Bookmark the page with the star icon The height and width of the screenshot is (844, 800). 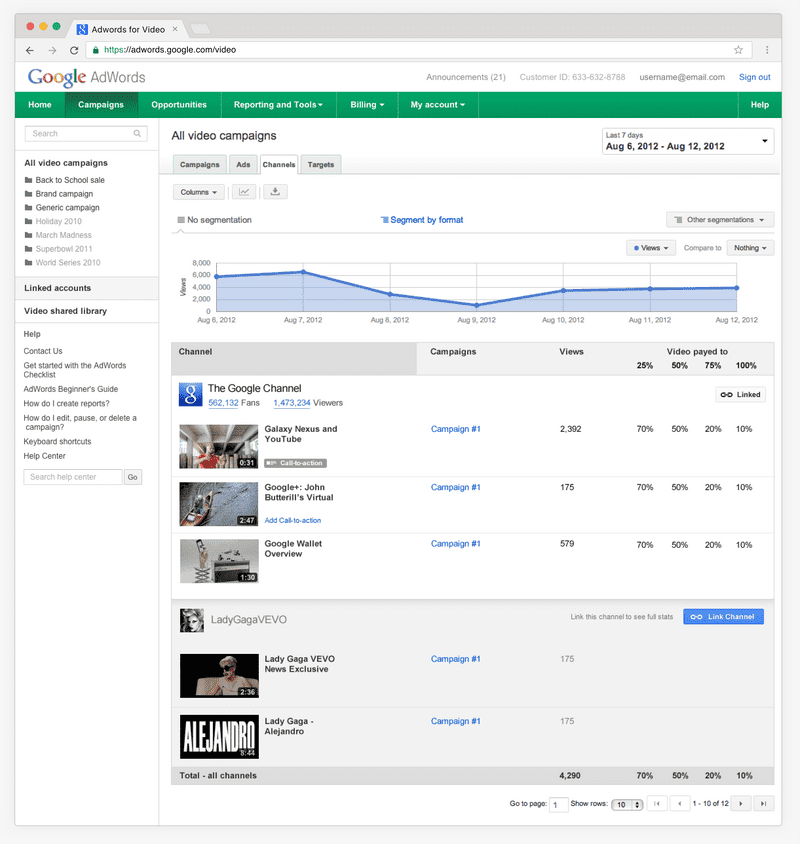click(738, 50)
